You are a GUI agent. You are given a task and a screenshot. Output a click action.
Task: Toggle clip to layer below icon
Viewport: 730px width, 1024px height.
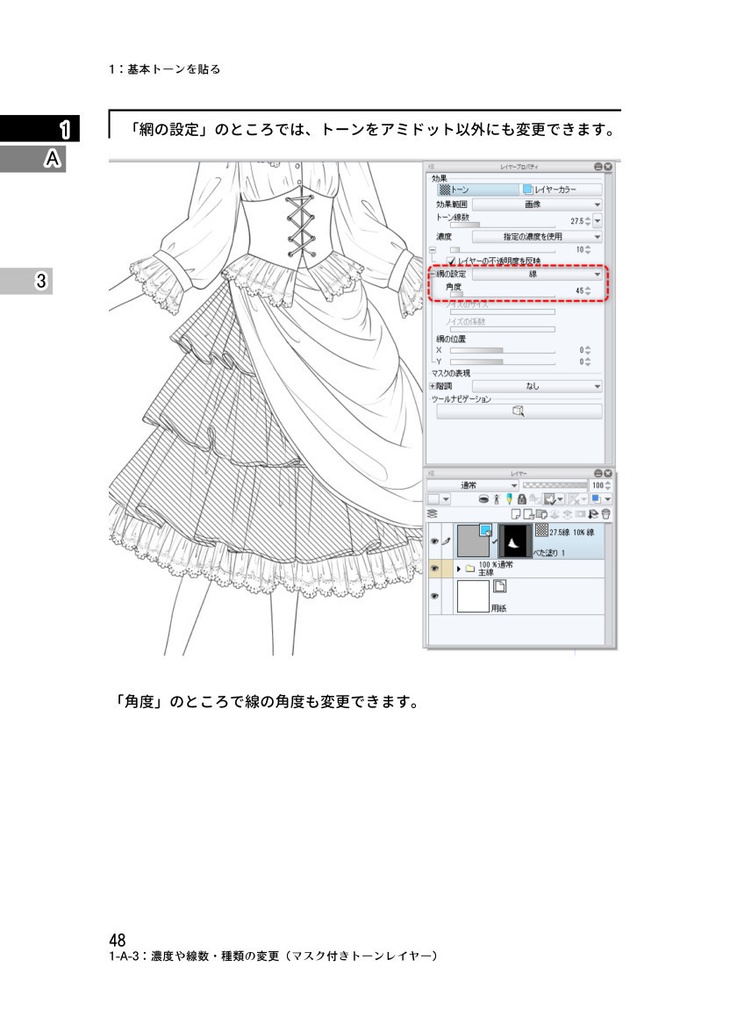tap(484, 500)
